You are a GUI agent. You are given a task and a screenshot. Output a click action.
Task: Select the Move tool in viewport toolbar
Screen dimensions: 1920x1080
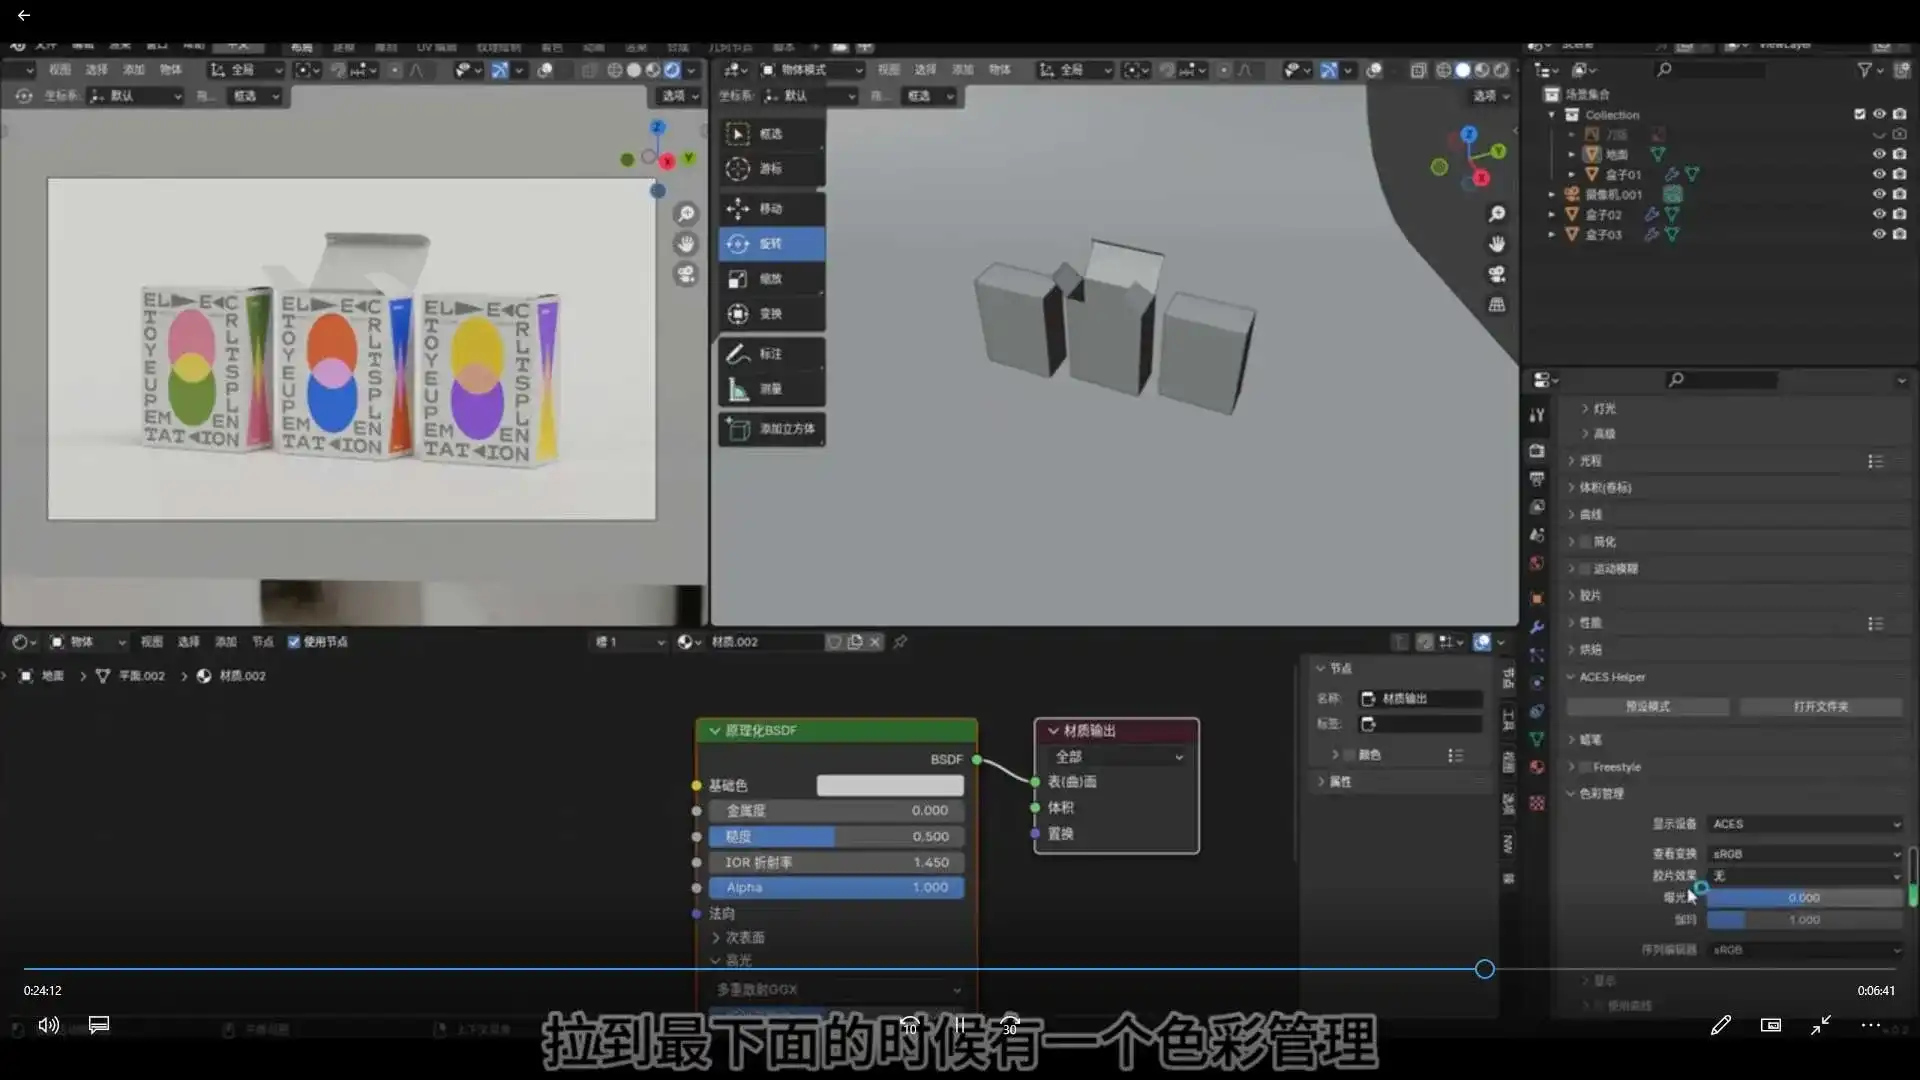tap(770, 209)
